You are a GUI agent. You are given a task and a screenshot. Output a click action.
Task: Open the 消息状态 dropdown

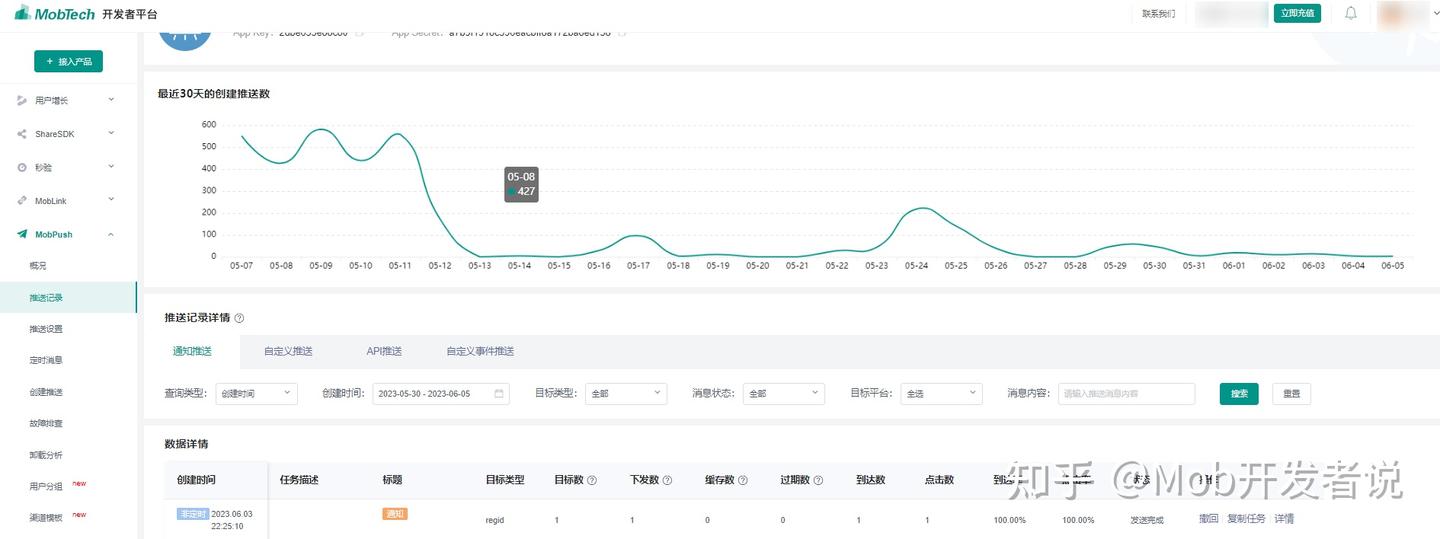click(784, 394)
